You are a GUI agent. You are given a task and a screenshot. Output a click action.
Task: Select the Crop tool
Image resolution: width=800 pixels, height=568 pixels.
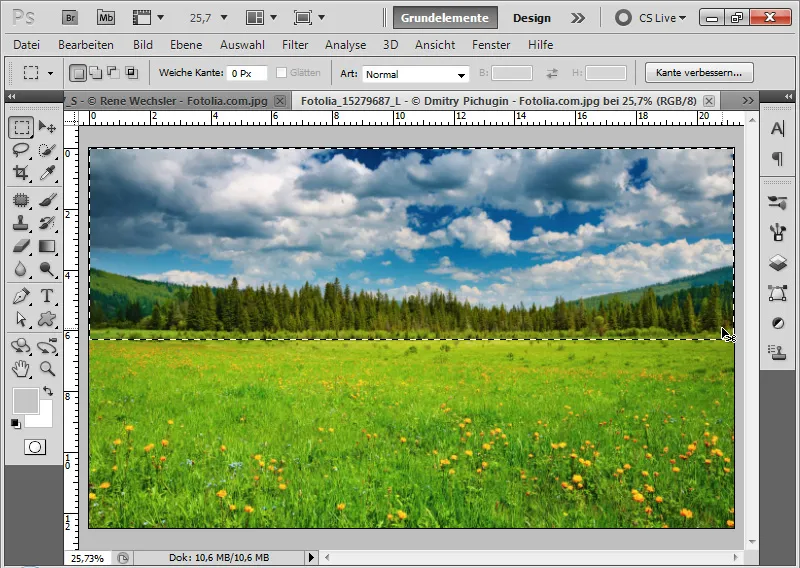(x=21, y=174)
